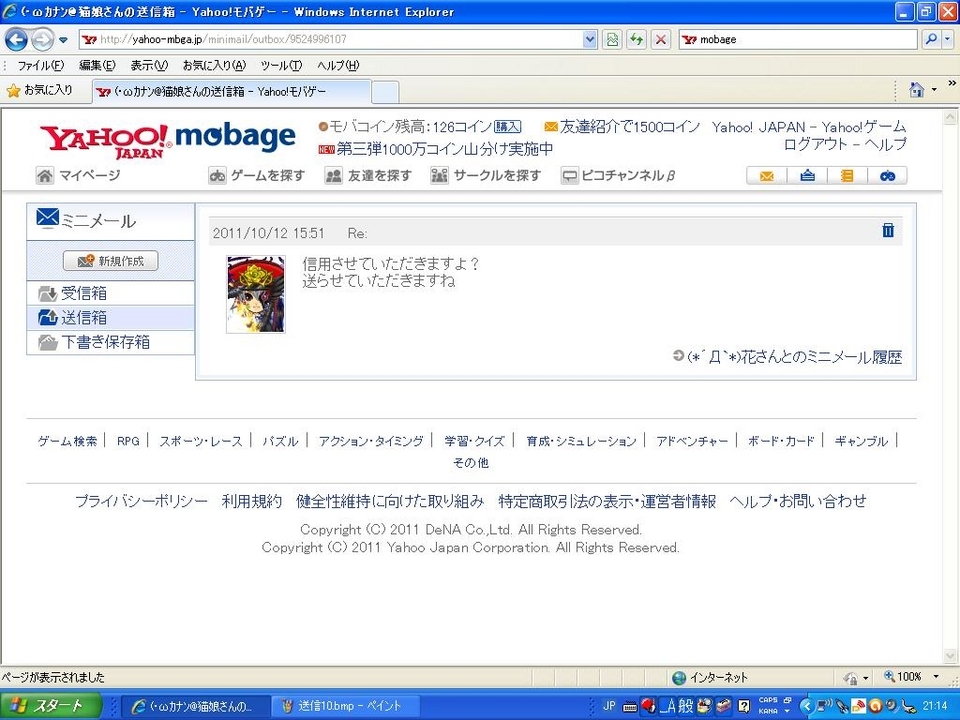Open a new blank browser tab
960x720 pixels.
click(385, 92)
